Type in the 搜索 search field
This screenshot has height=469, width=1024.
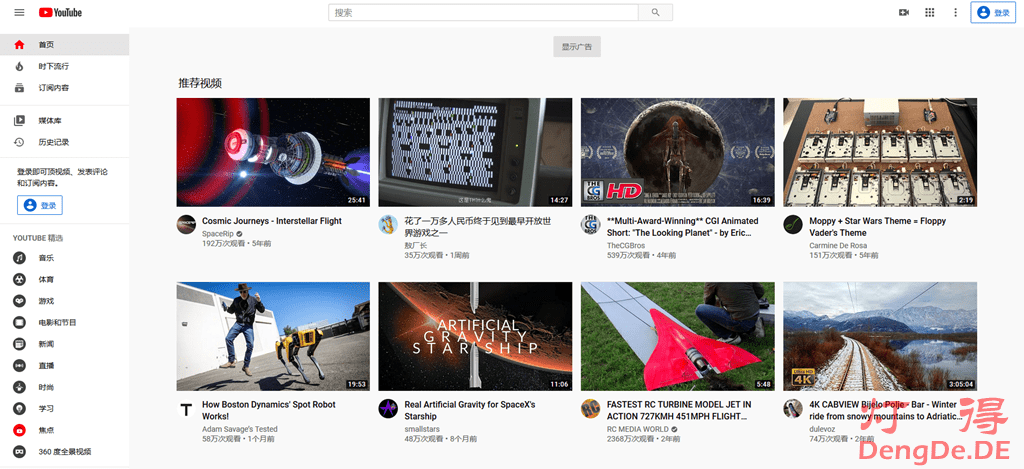coord(484,13)
